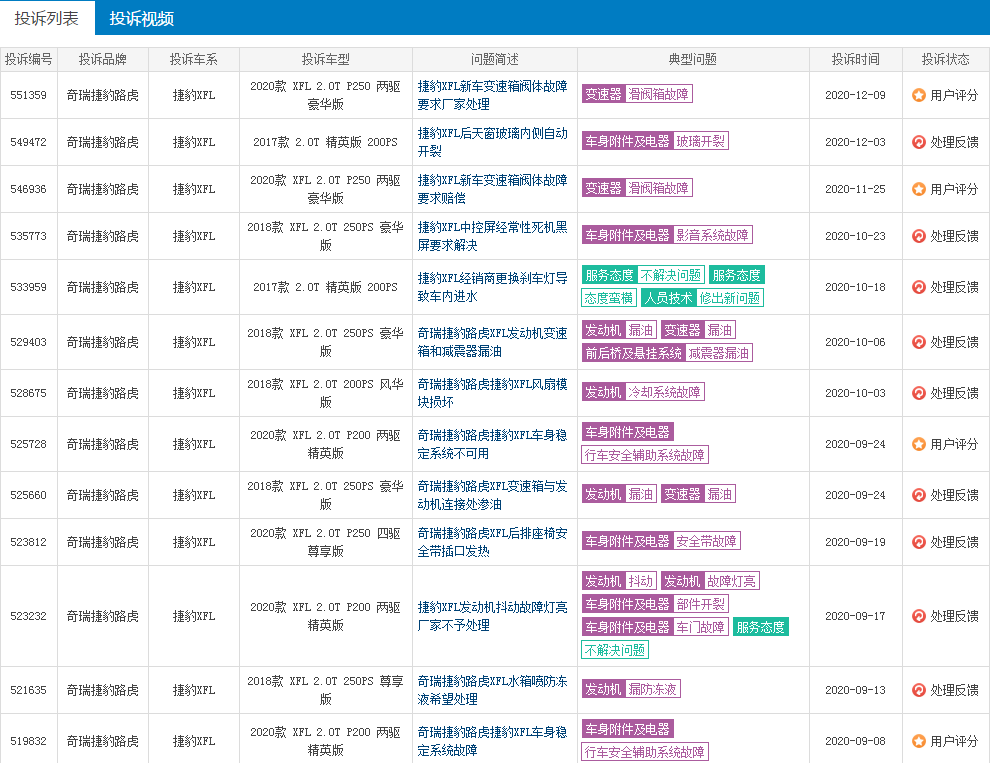Viewport: 990px width, 763px height.
Task: Select complaint number 523232
Action: tap(28, 616)
